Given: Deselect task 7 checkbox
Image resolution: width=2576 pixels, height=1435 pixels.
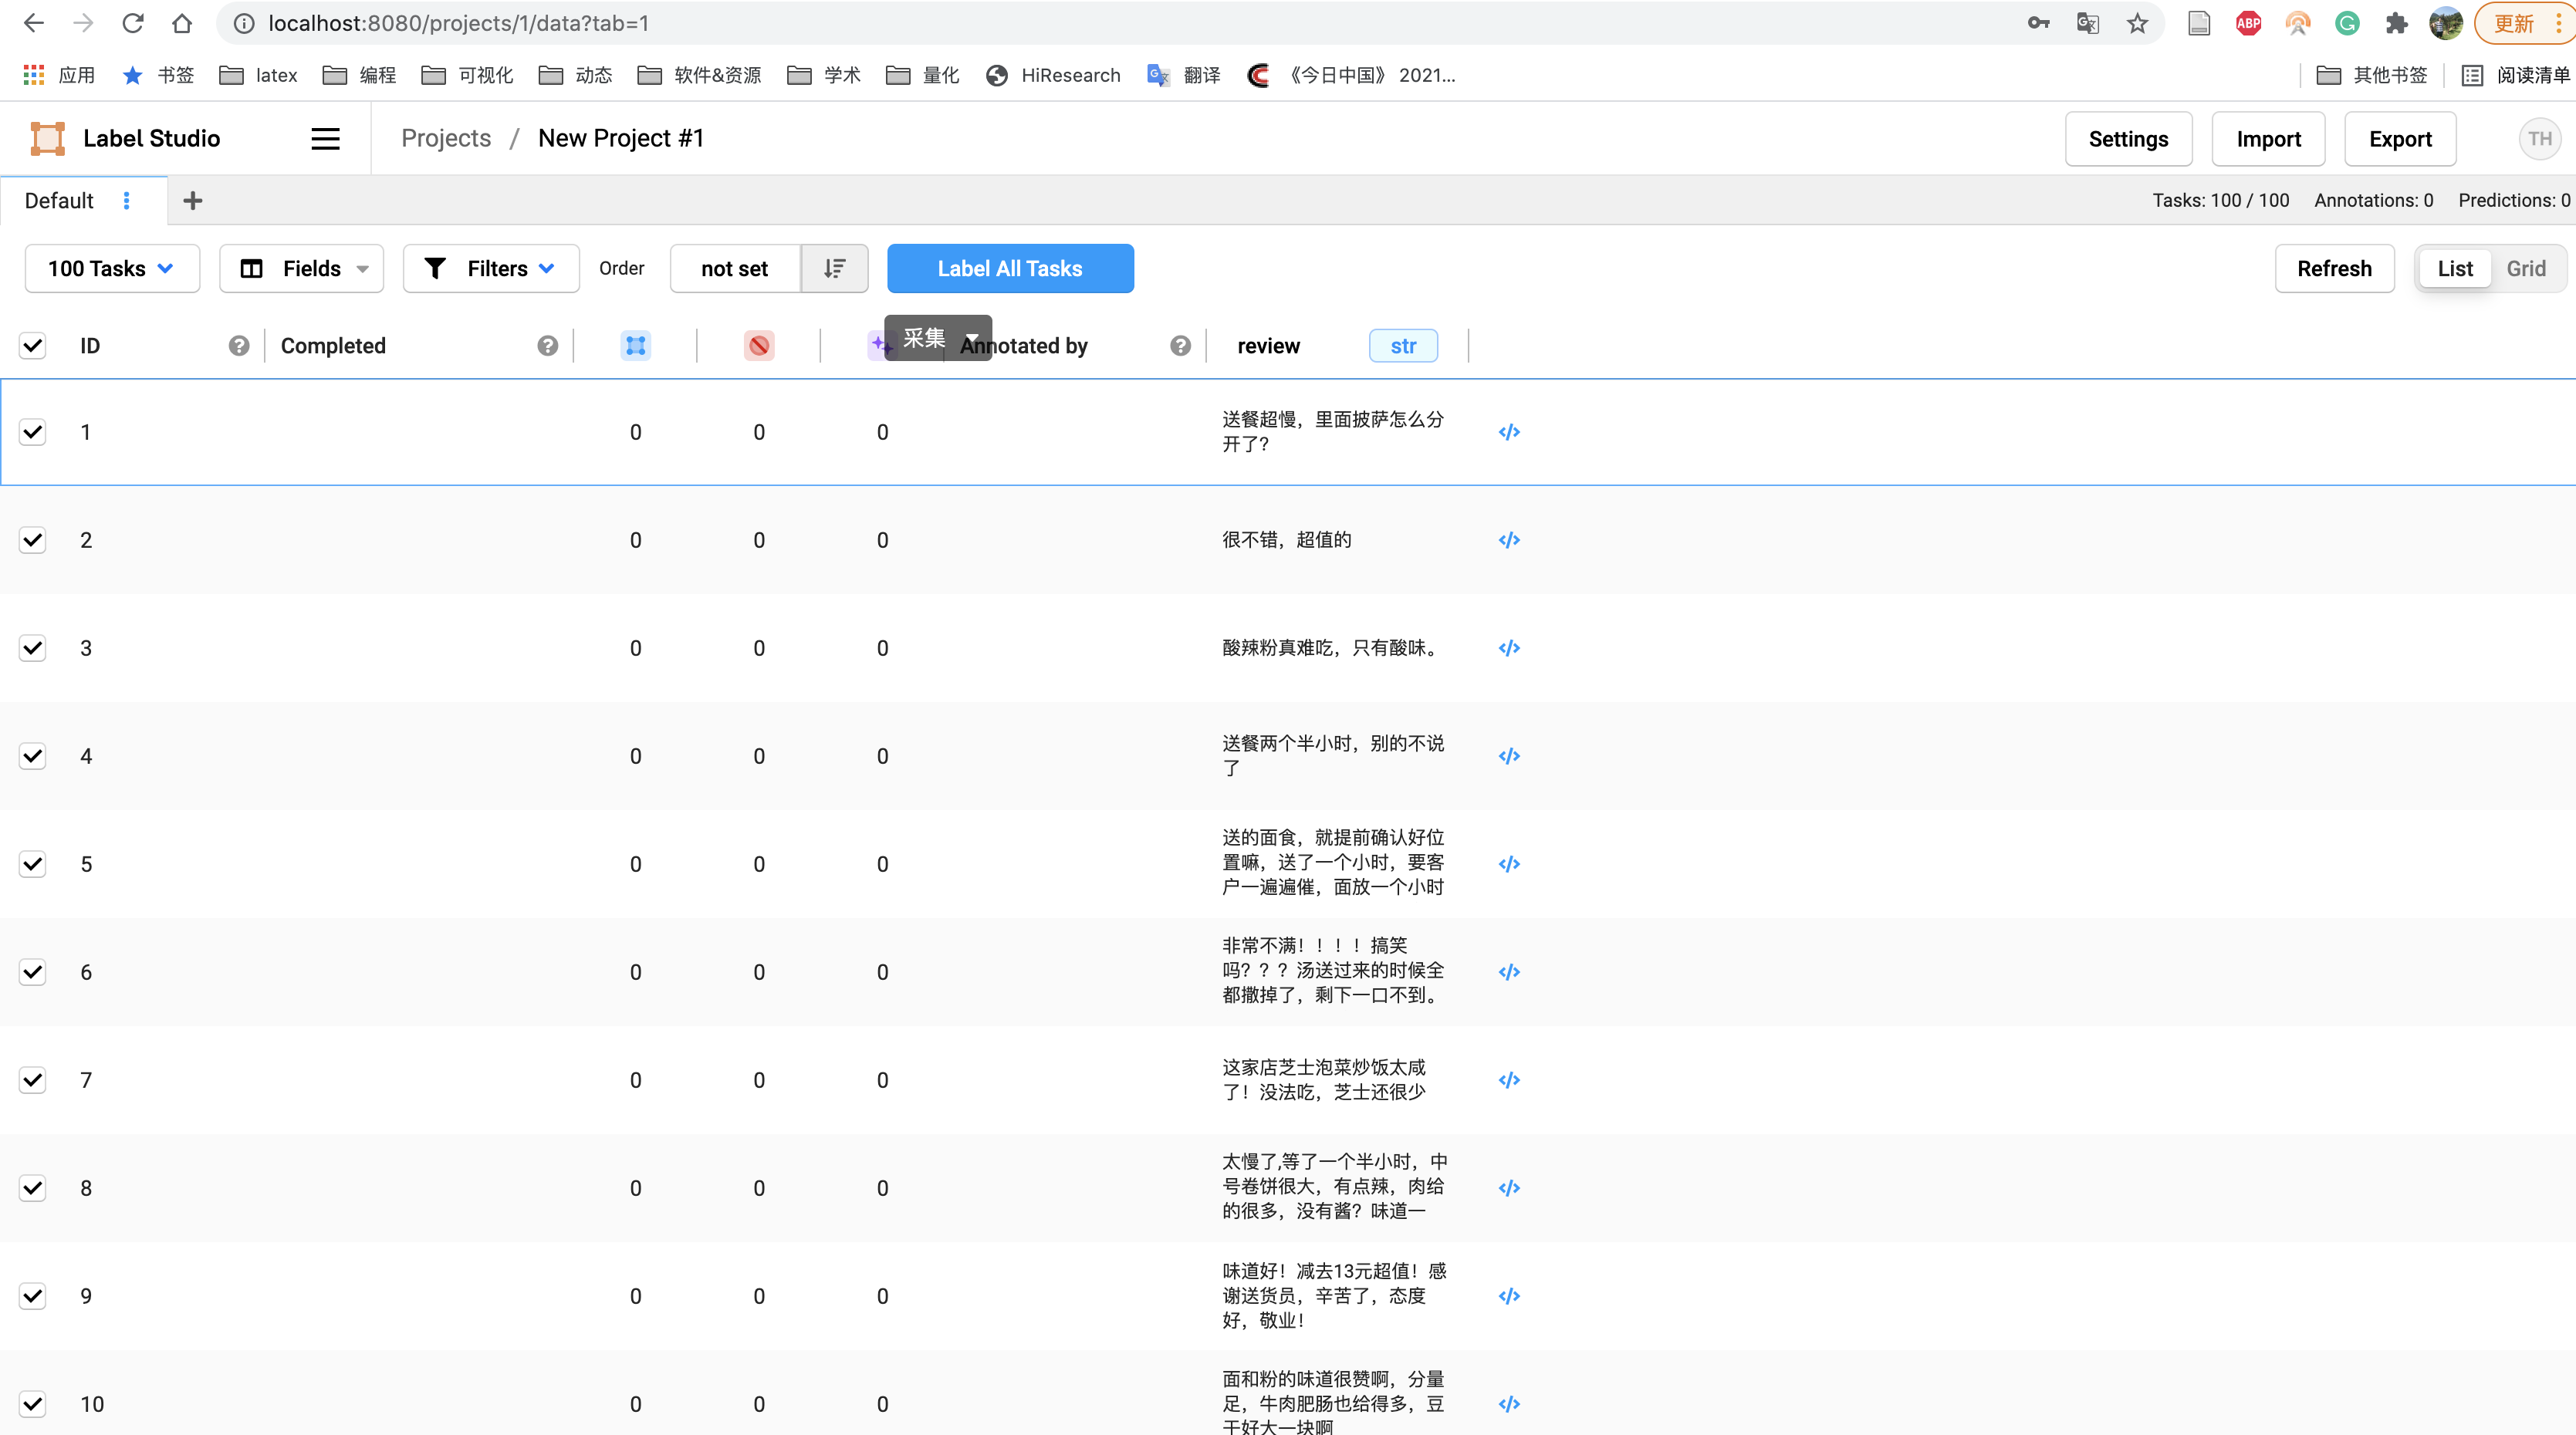Looking at the screenshot, I should pos(33,1080).
